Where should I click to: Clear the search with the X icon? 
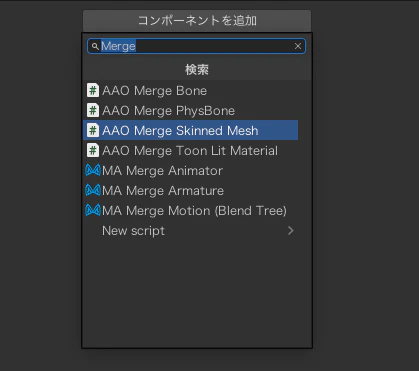(x=298, y=46)
